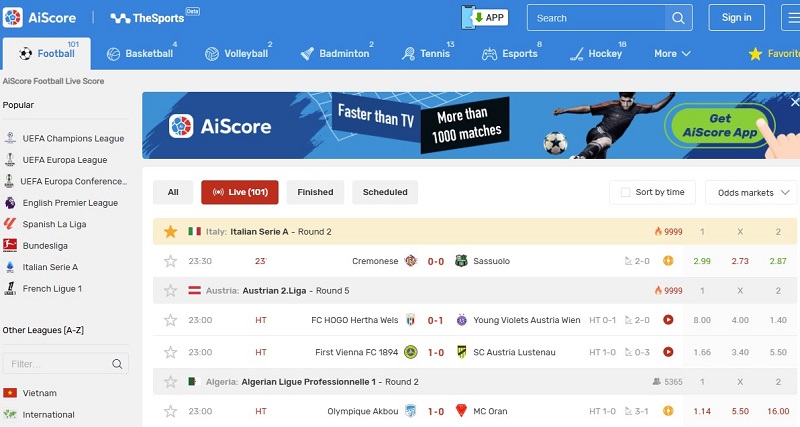Unfavorite the Italian Serie A league star

click(170, 232)
